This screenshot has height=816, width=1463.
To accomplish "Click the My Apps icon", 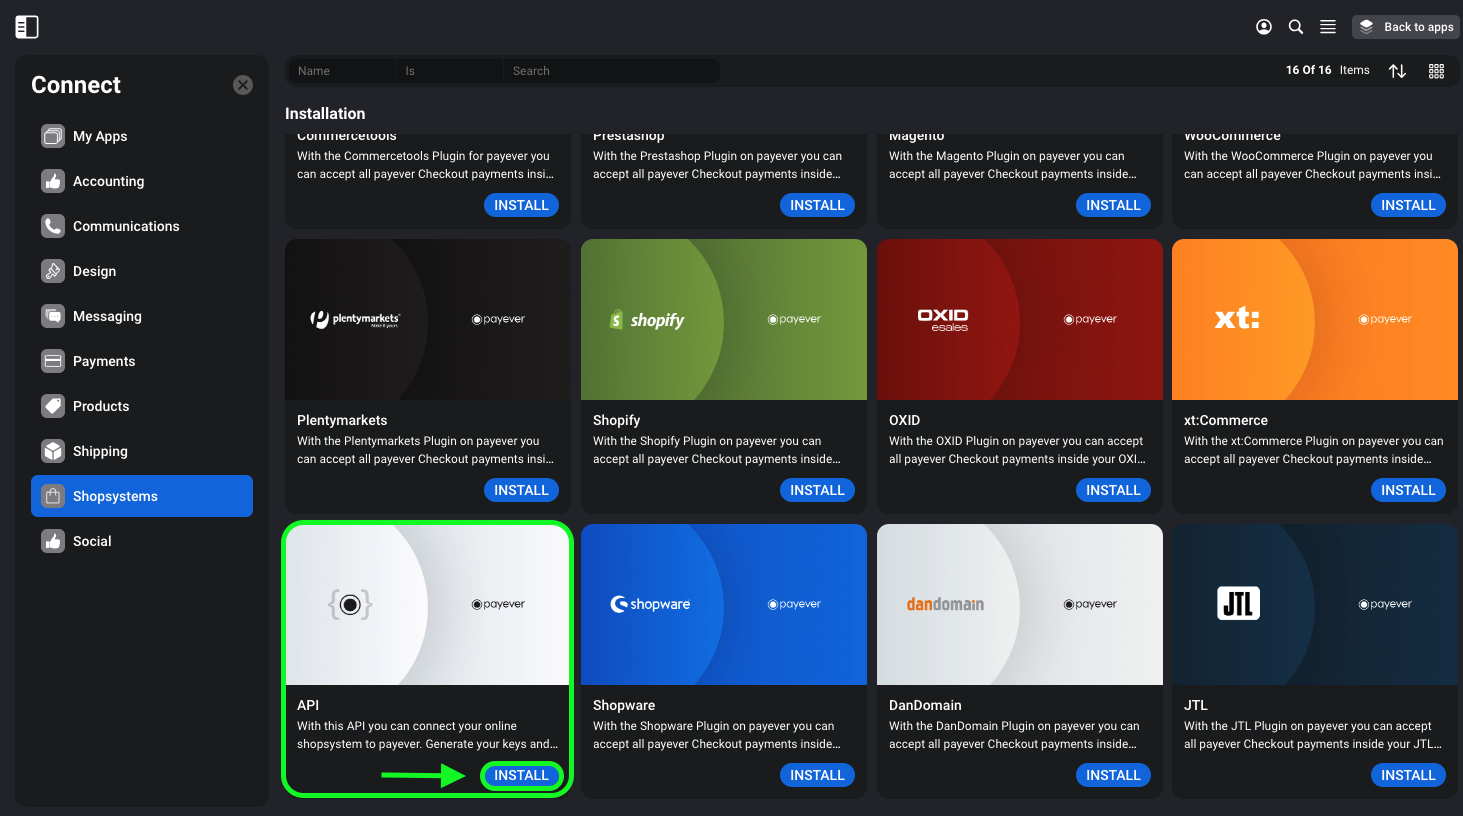I will pyautogui.click(x=53, y=136).
